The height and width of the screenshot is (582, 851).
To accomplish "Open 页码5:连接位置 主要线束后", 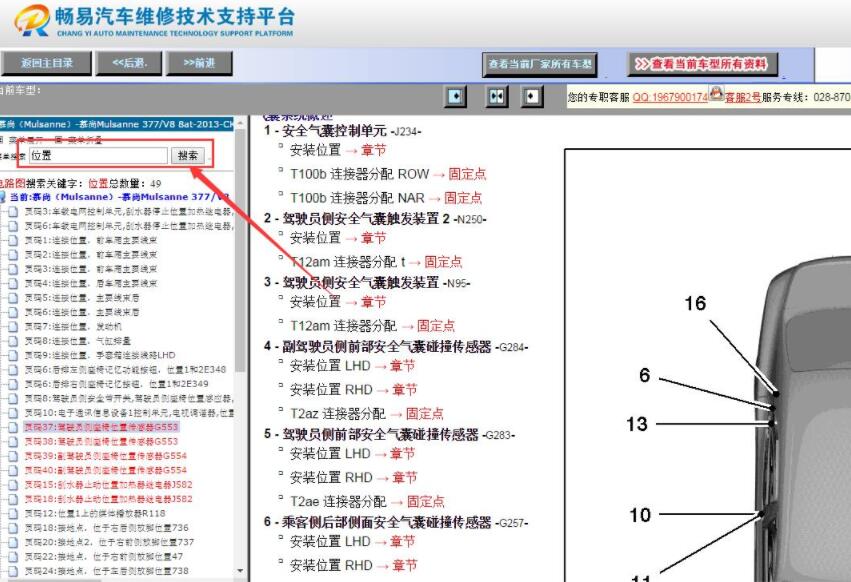I will [x=82, y=298].
